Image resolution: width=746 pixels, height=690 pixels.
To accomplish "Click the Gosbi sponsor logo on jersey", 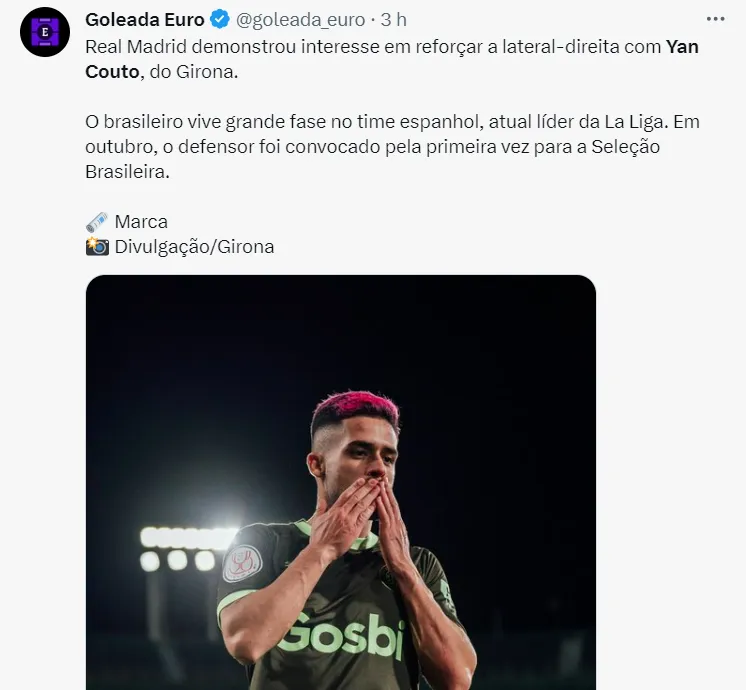I will pos(340,637).
